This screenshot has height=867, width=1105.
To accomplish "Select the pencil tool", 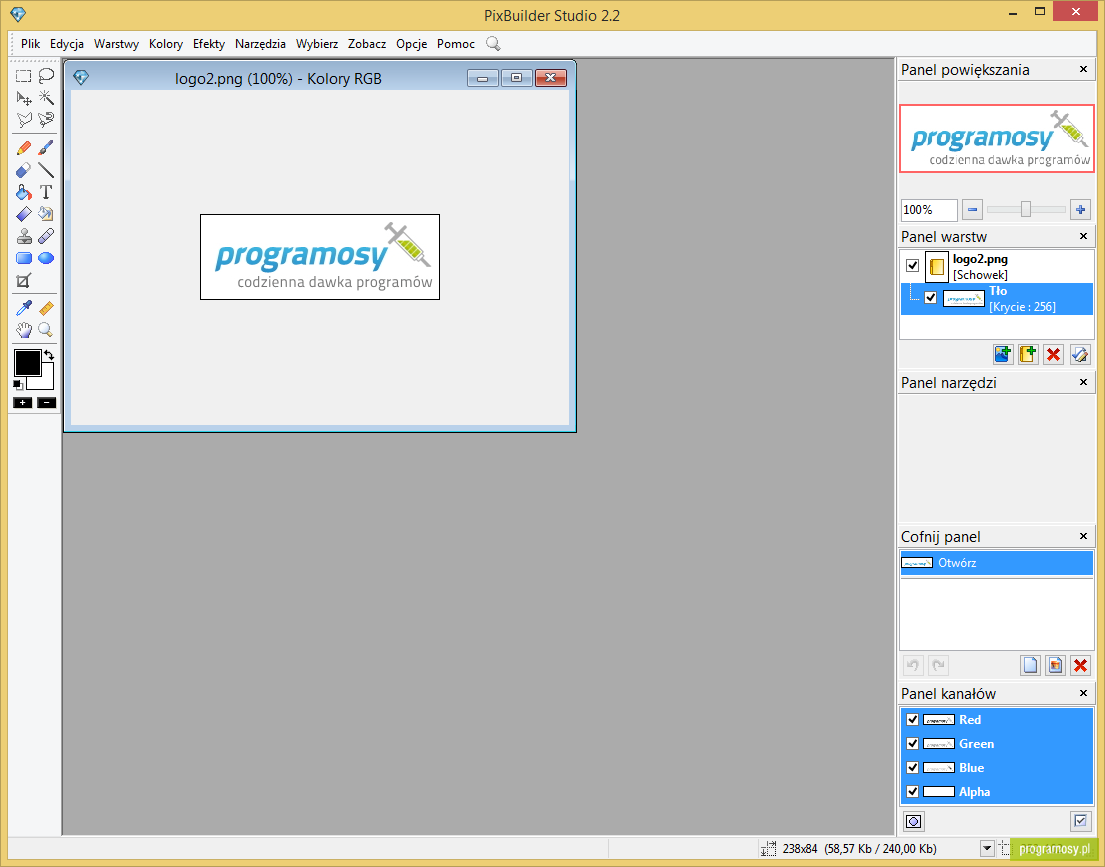I will coord(24,148).
